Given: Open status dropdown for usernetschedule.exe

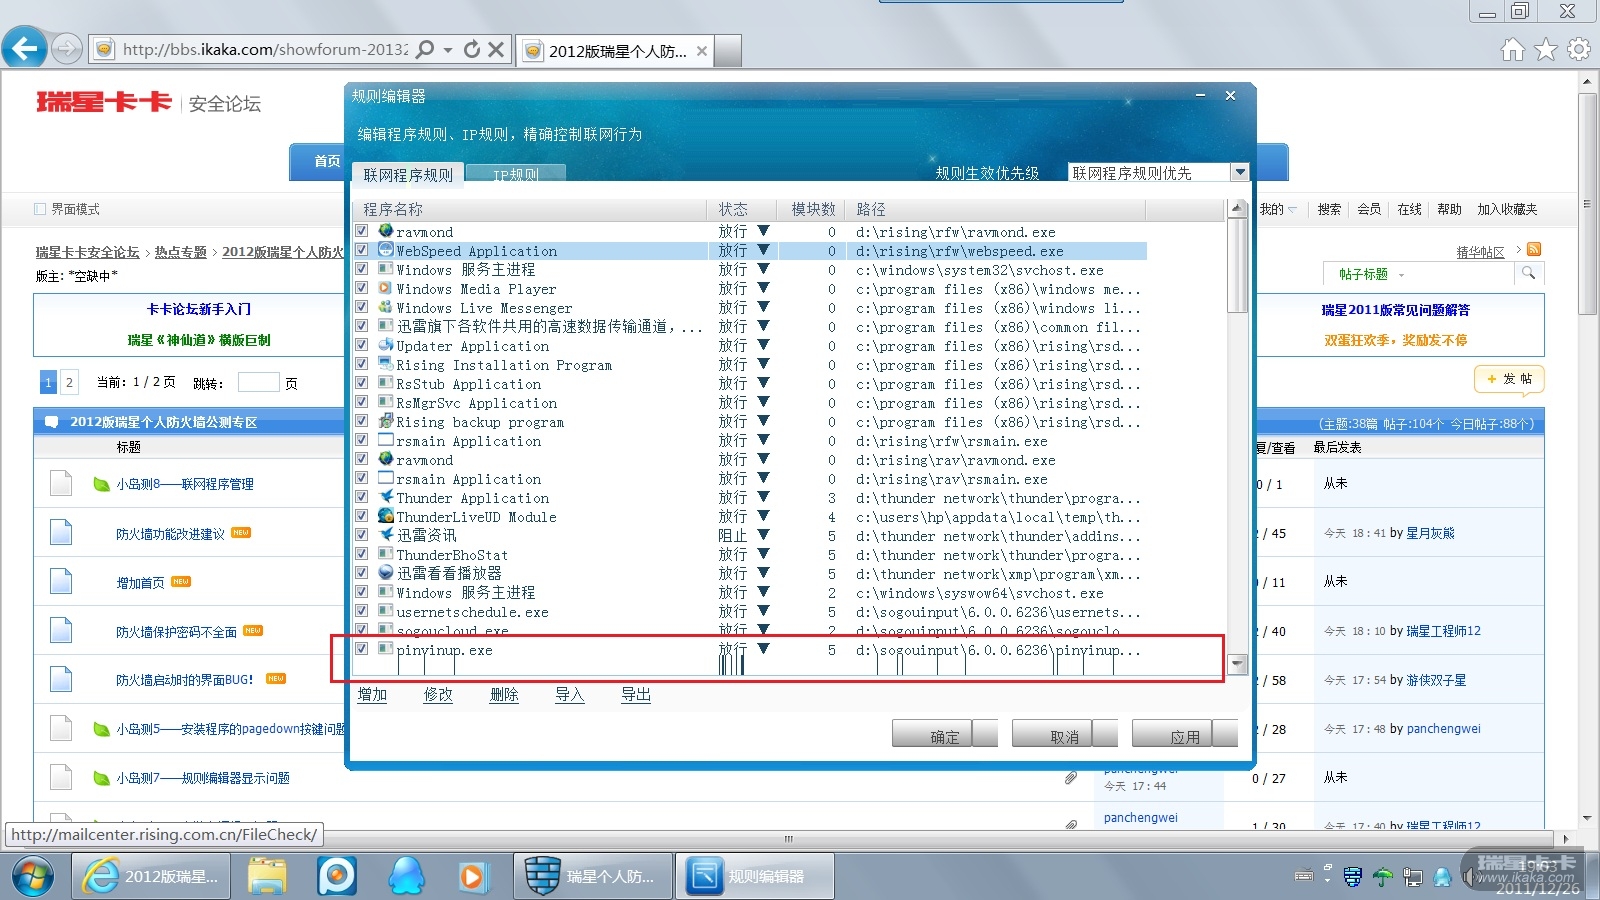Looking at the screenshot, I should pos(764,611).
